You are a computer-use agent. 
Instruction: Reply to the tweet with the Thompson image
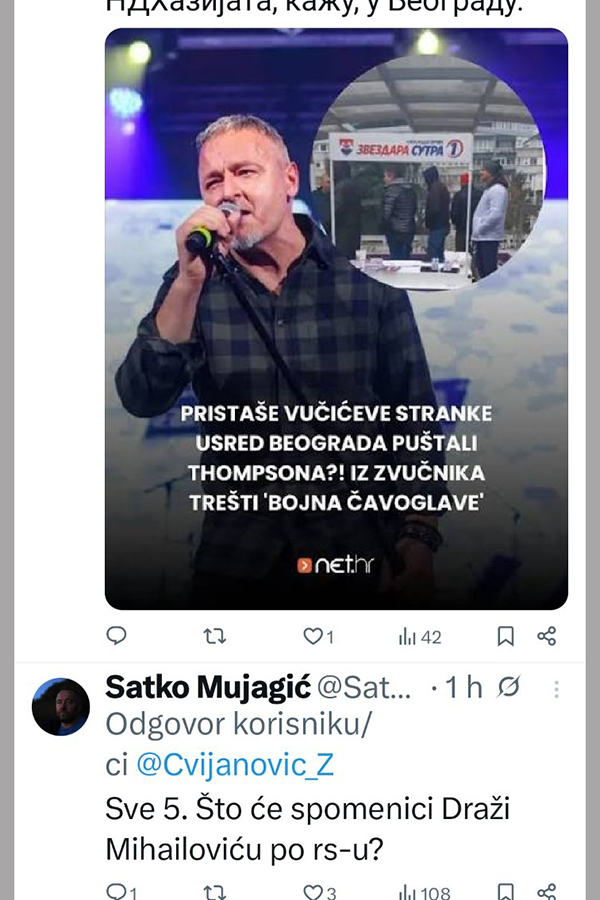click(x=117, y=635)
